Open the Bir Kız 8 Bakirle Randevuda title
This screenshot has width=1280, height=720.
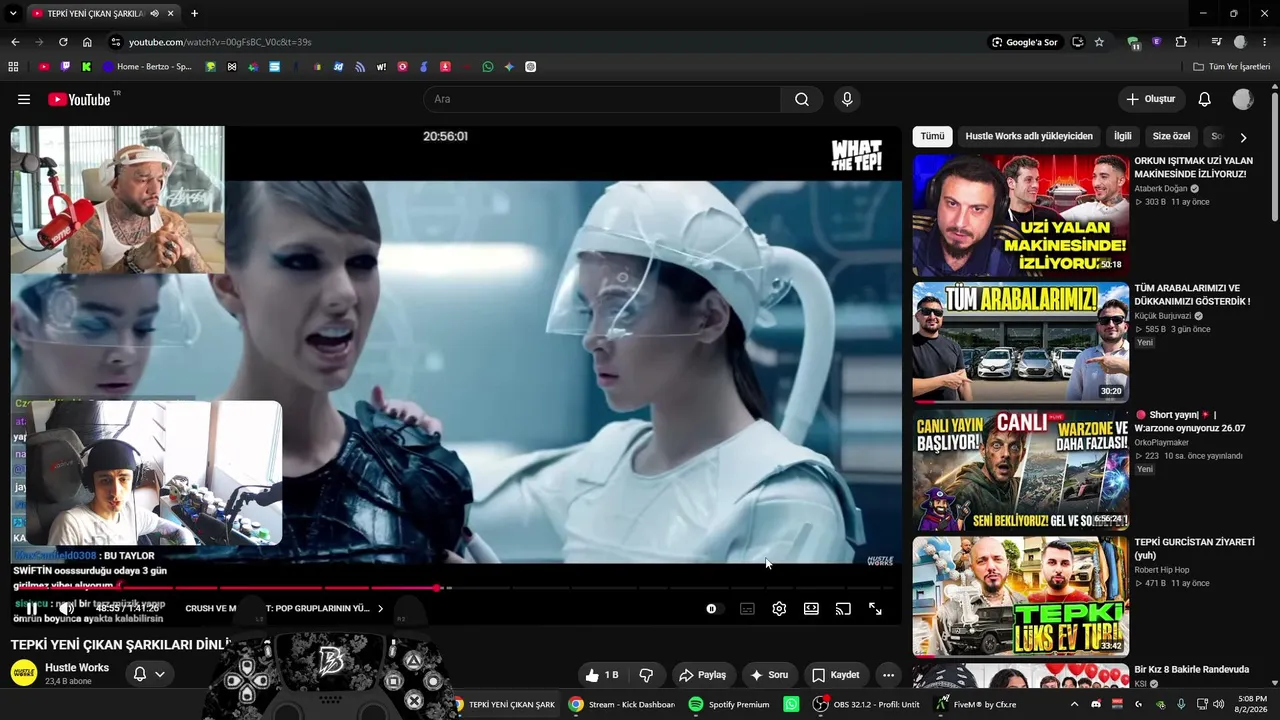click(1192, 669)
